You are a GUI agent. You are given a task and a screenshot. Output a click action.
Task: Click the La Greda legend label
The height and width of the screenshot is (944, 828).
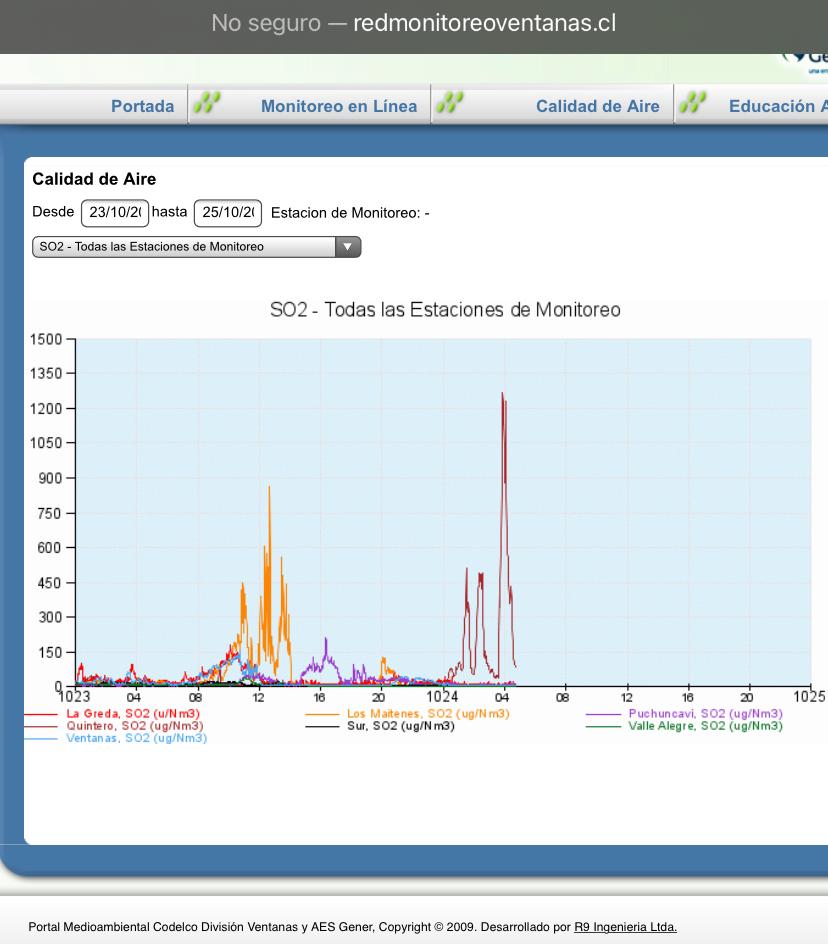133,714
